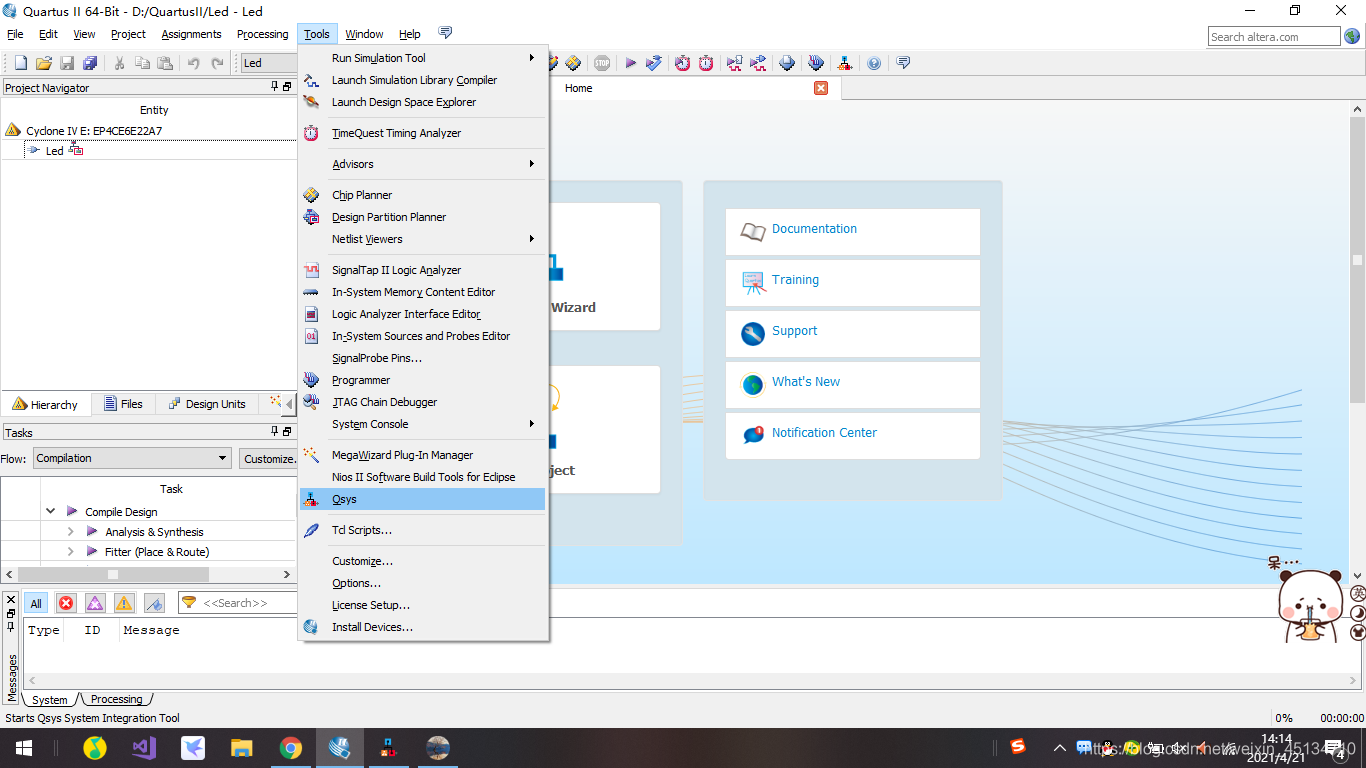
Task: Click the Undo toolbar icon
Action: (x=194, y=63)
